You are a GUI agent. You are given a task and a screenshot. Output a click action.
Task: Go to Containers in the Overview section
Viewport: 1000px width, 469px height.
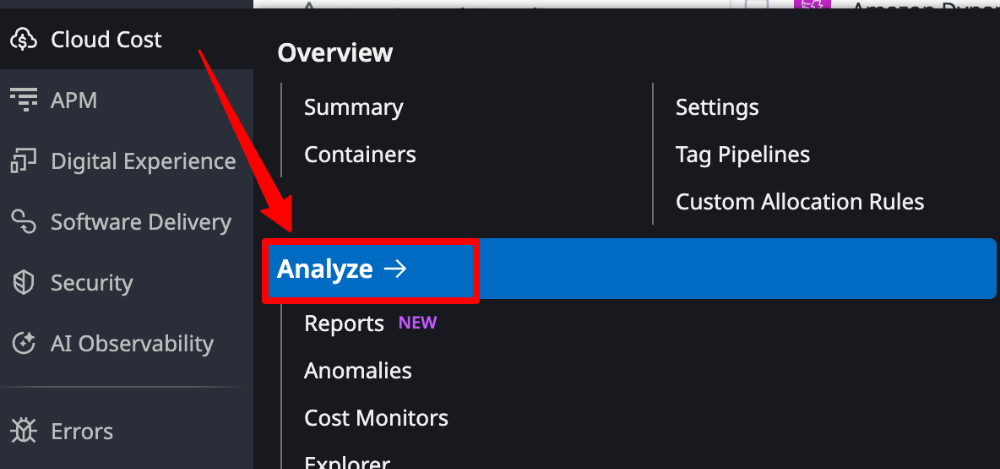coord(359,155)
